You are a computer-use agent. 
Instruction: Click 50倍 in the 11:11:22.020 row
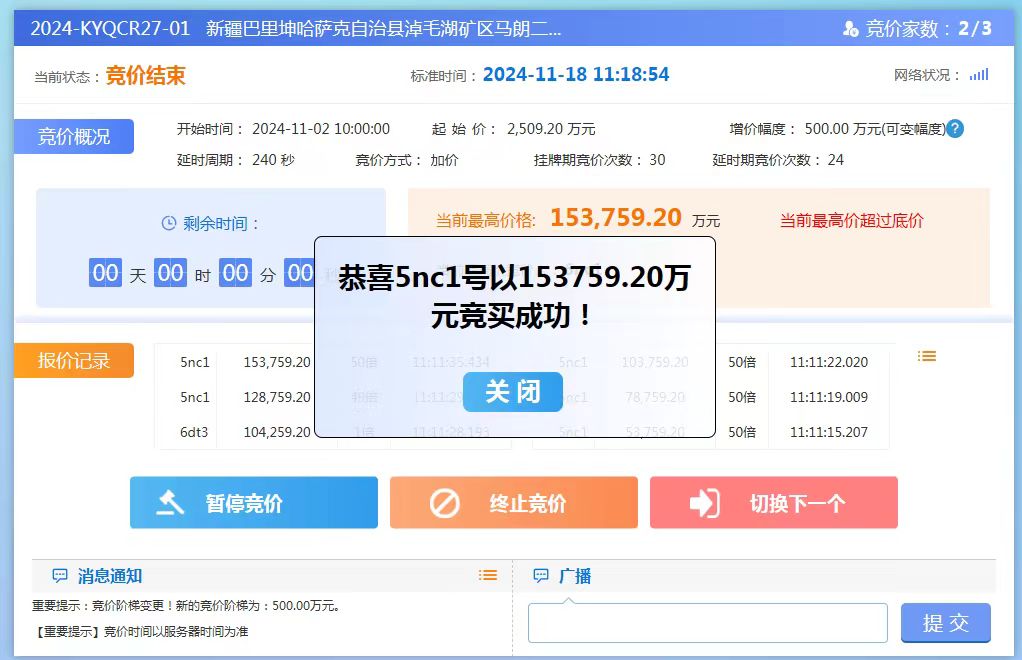(742, 362)
